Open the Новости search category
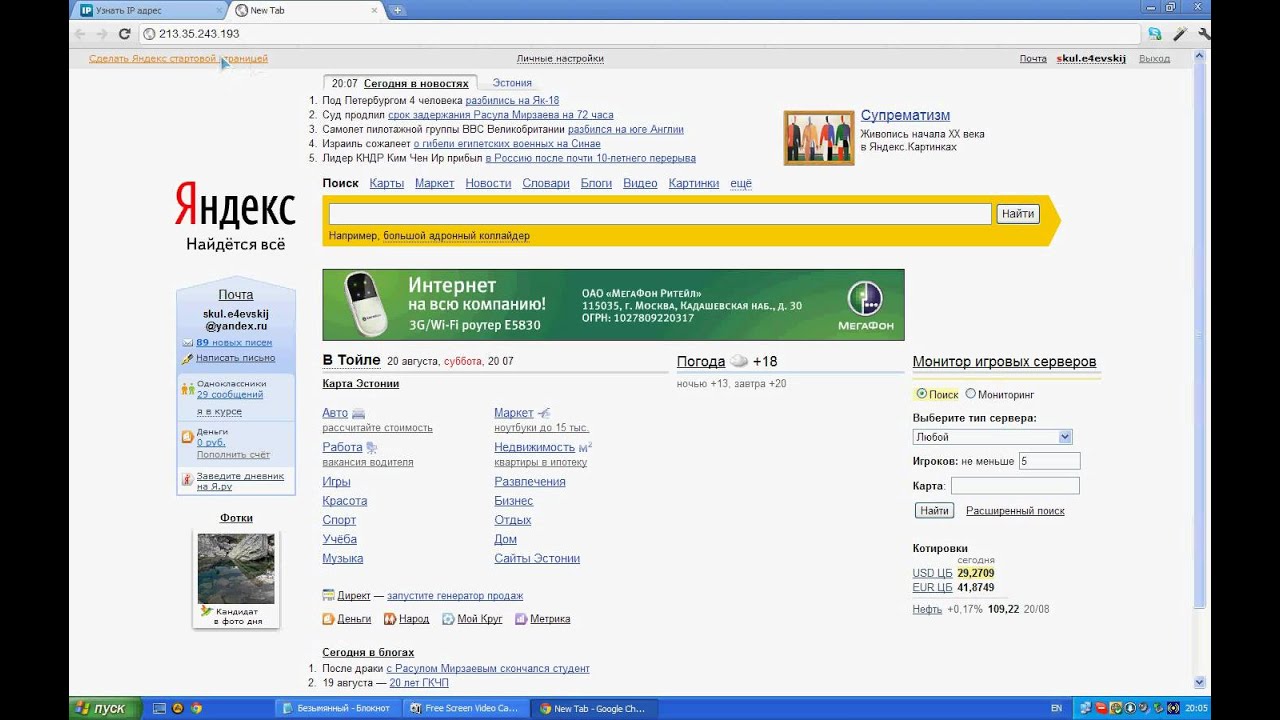The image size is (1280, 720). 488,183
